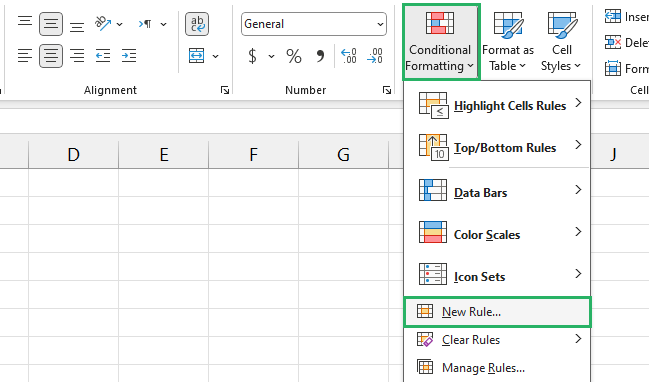Click the Manage Rules icon
The image size is (649, 382).
(425, 367)
